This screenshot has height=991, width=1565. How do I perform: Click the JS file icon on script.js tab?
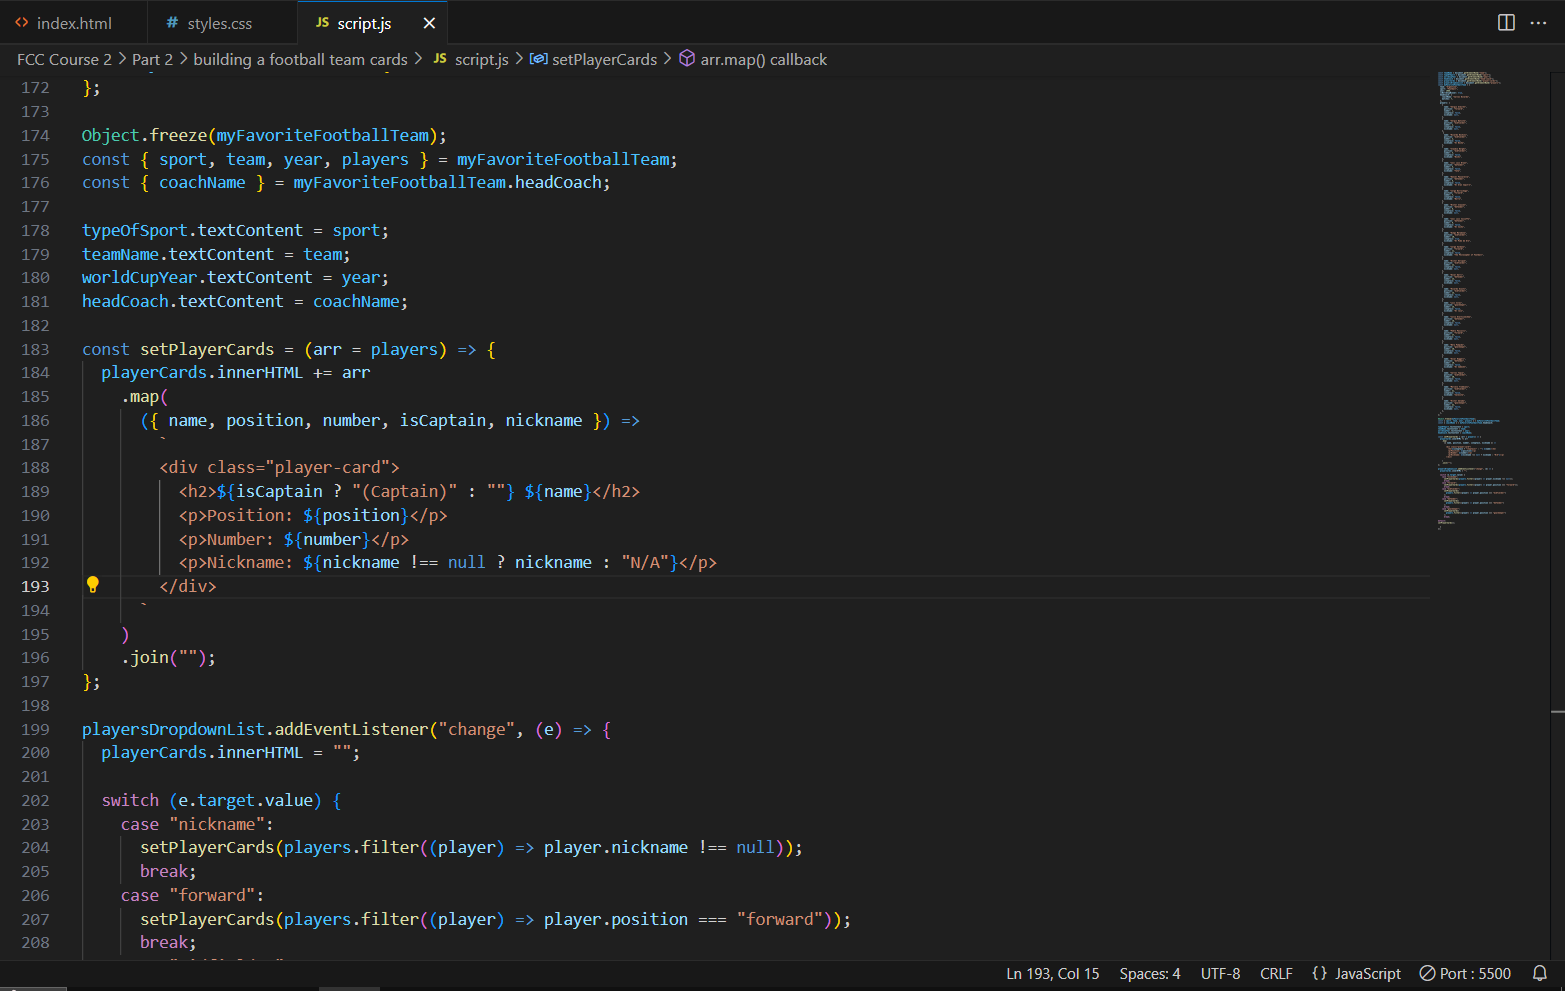click(322, 23)
